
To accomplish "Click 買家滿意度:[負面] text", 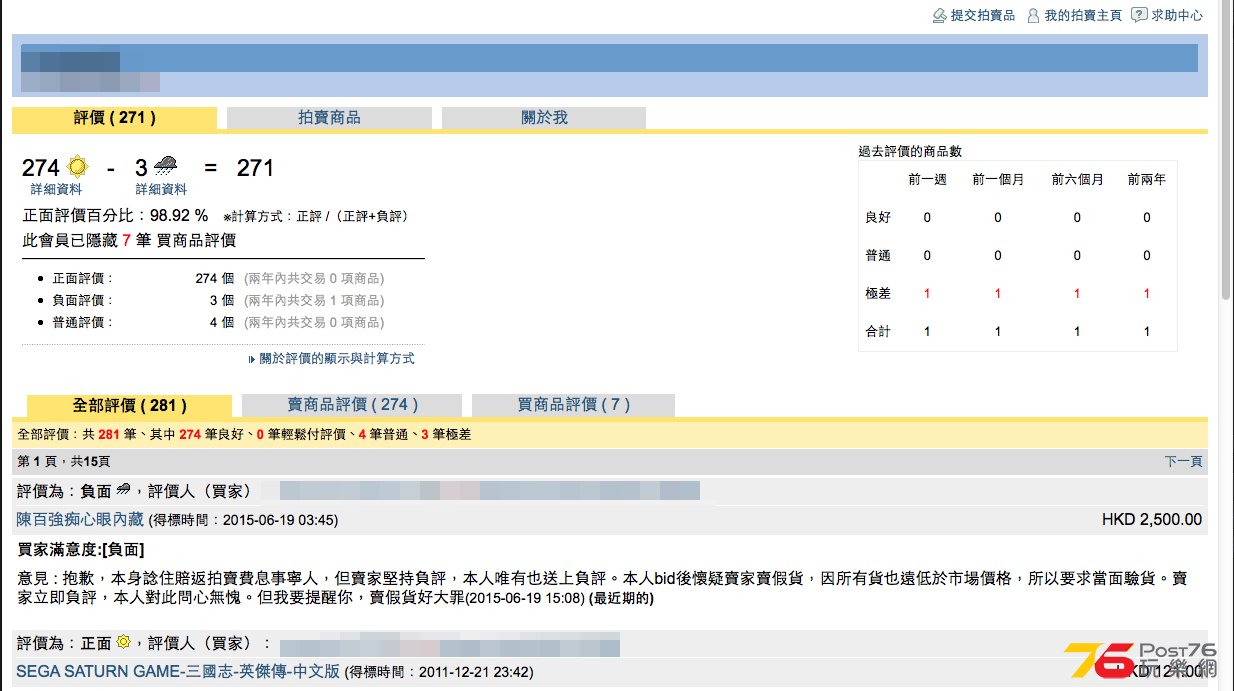I will point(81,549).
